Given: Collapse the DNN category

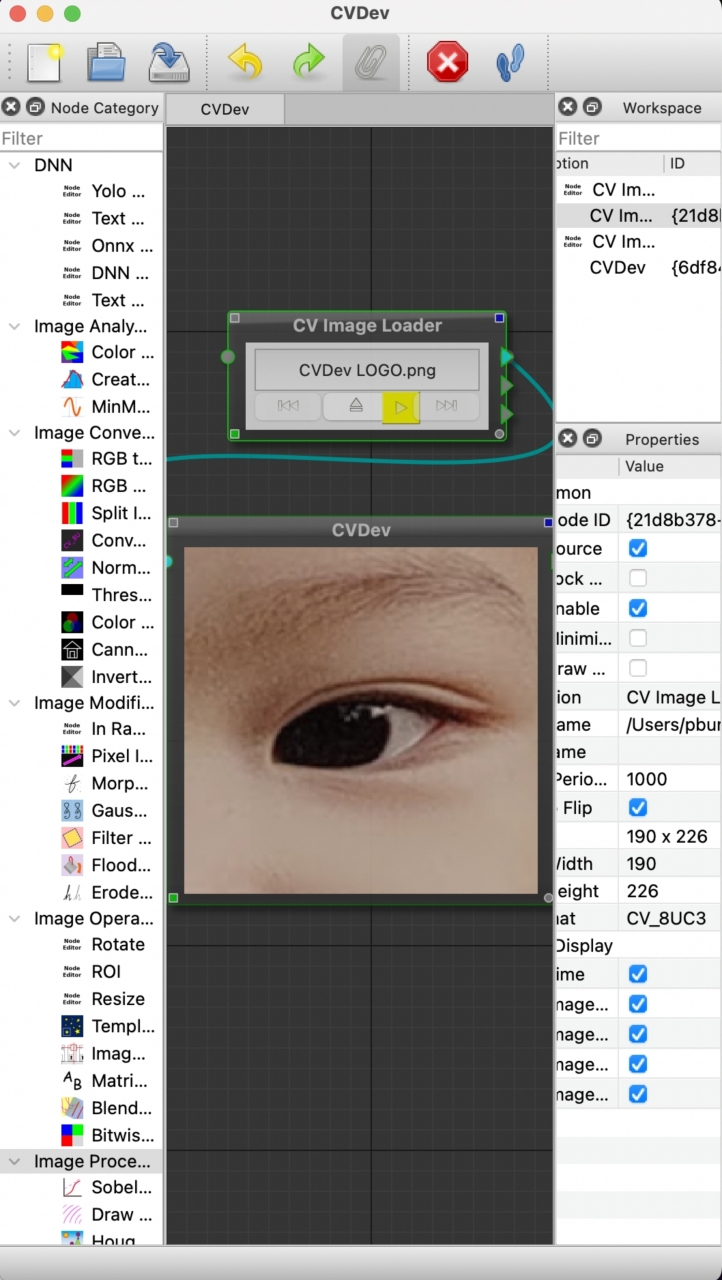Looking at the screenshot, I should pyautogui.click(x=15, y=165).
